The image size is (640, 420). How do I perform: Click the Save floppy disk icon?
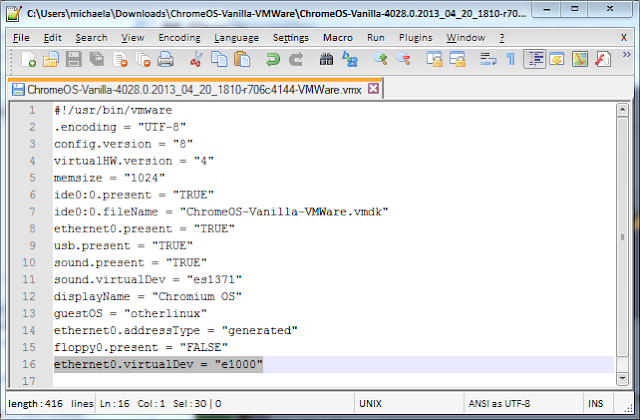[74, 59]
